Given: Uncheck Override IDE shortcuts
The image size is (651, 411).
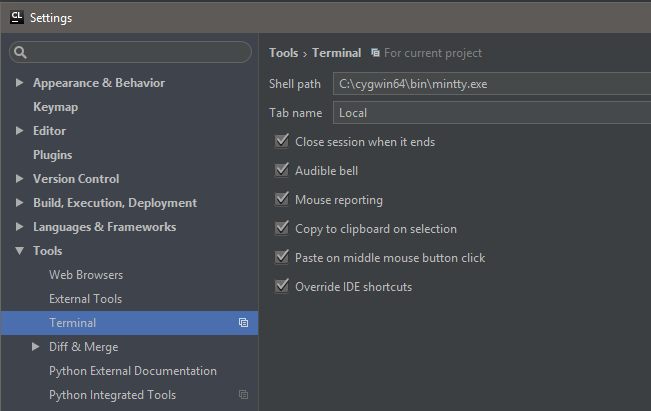Looking at the screenshot, I should click(281, 287).
